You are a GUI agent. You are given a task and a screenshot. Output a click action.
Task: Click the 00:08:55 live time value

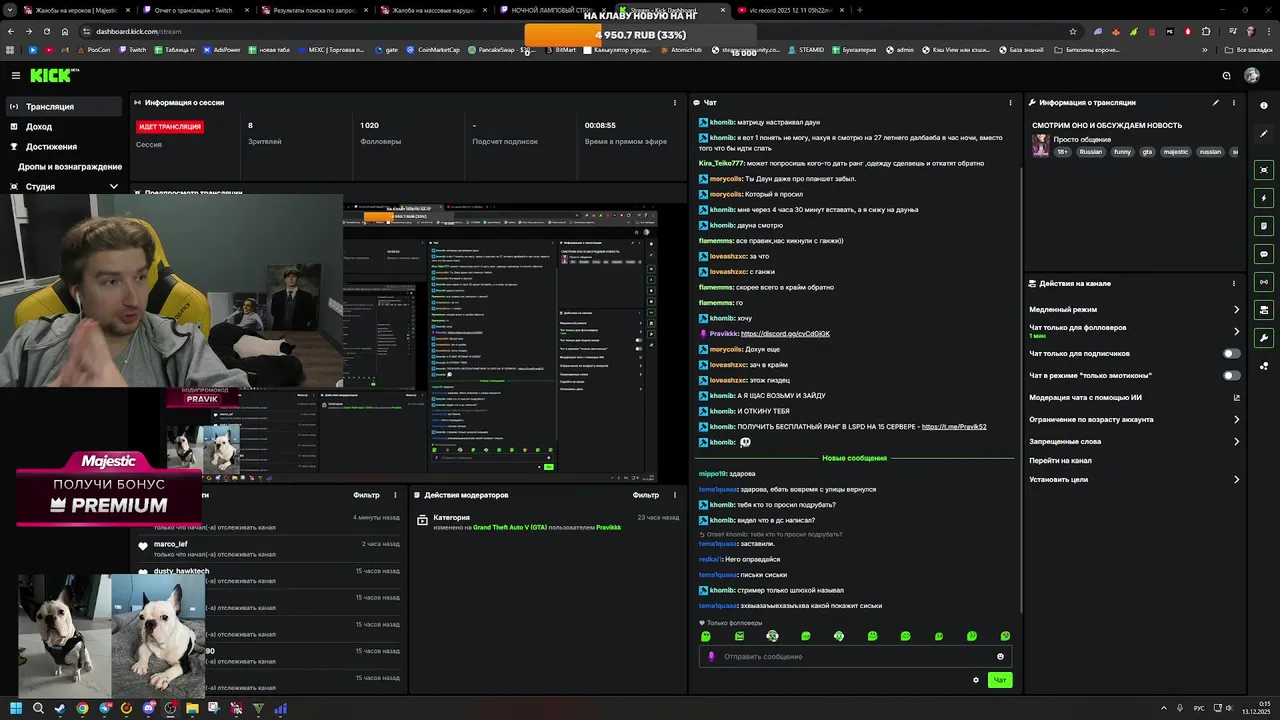(x=600, y=126)
